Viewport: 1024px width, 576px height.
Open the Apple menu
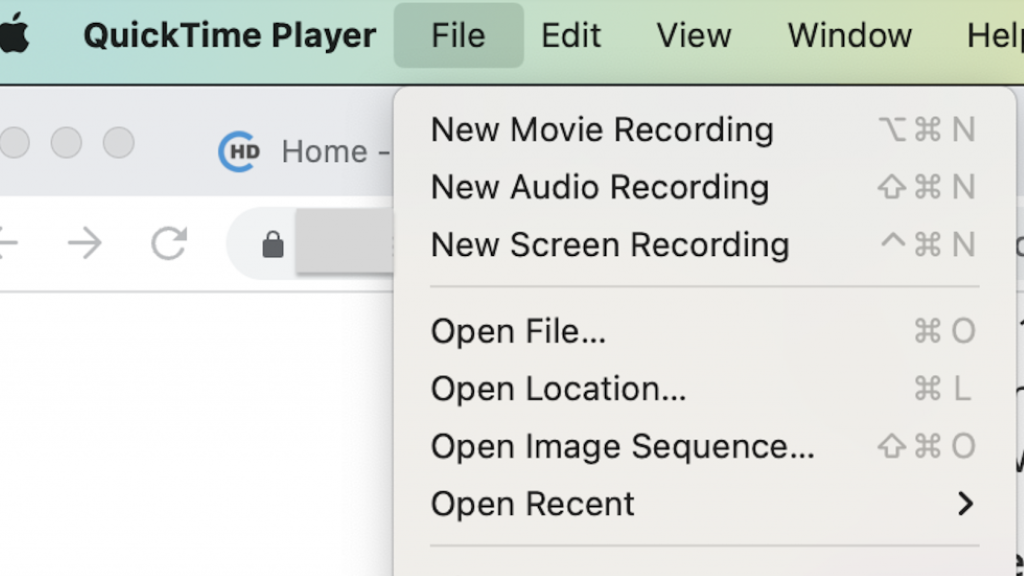click(x=14, y=33)
